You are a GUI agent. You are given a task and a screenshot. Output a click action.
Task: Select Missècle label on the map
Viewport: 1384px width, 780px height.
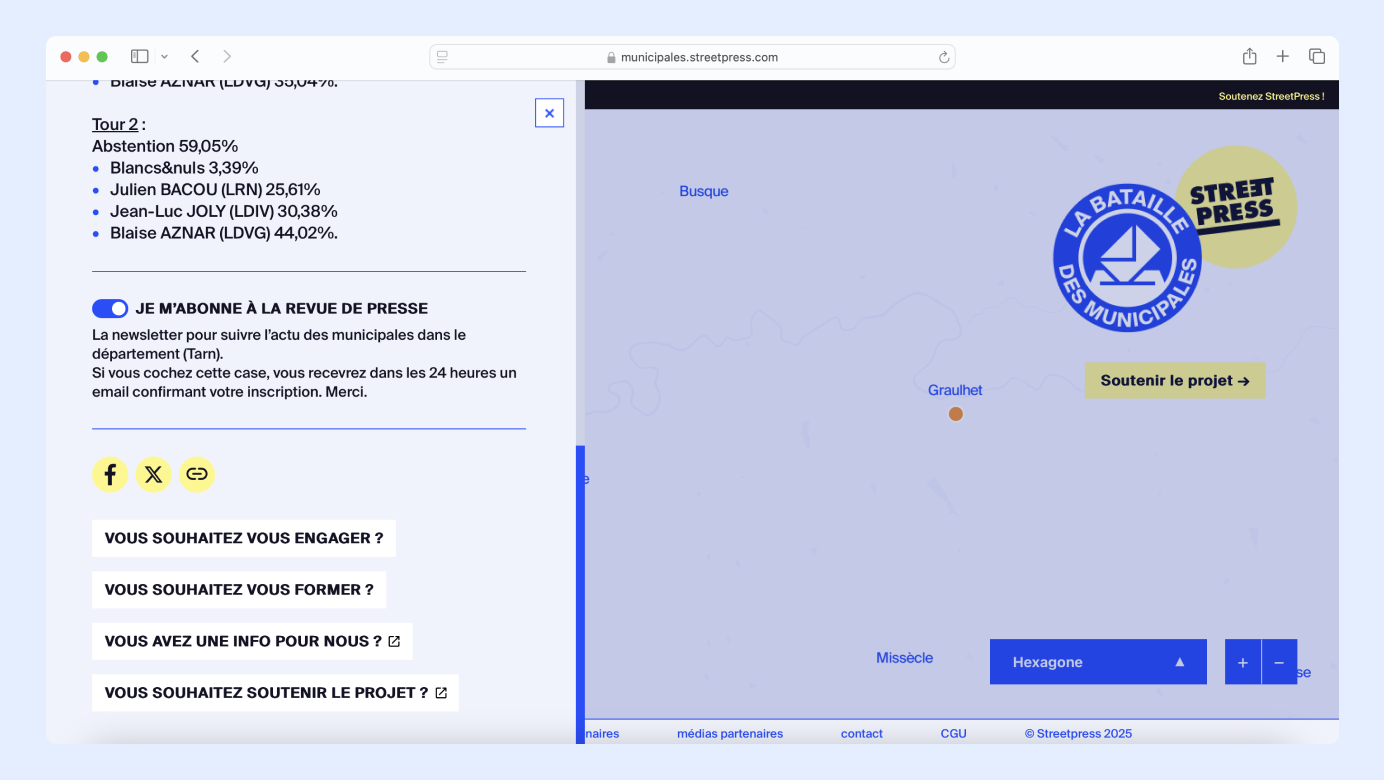coord(905,658)
